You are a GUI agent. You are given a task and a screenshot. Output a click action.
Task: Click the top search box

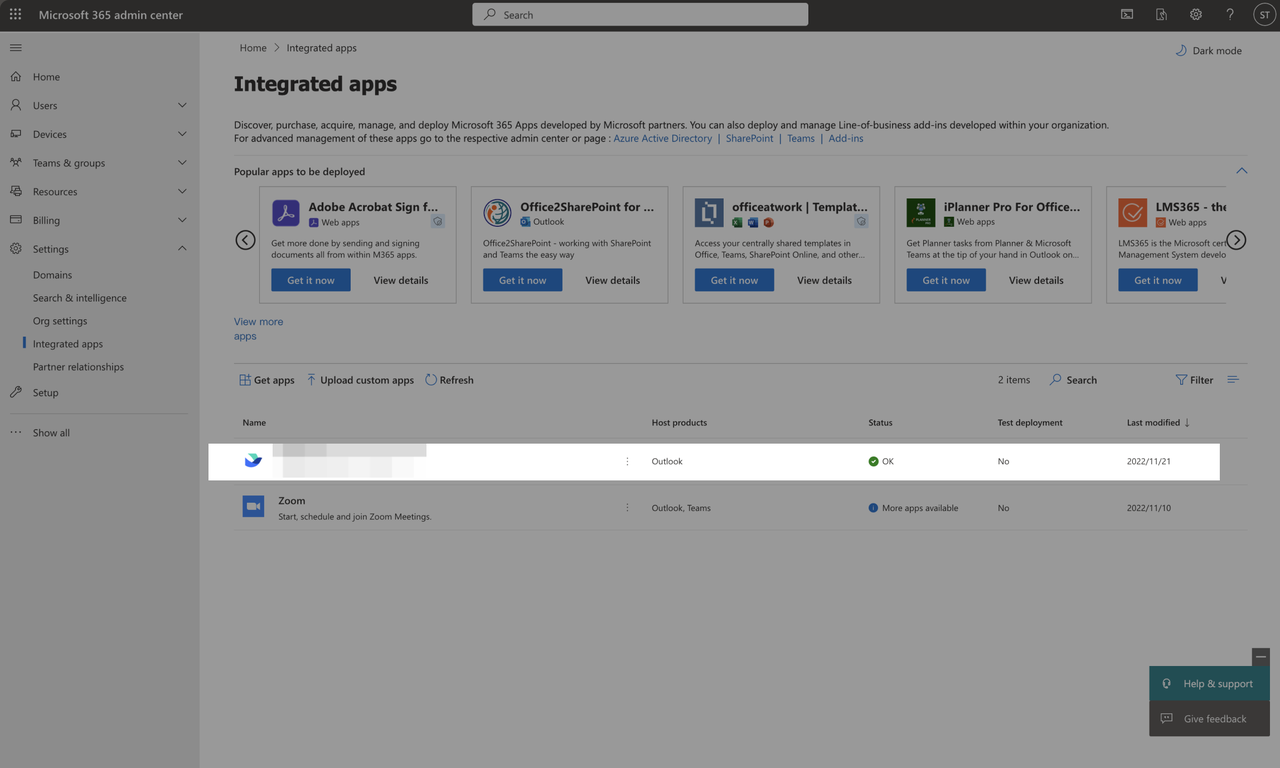tap(640, 15)
